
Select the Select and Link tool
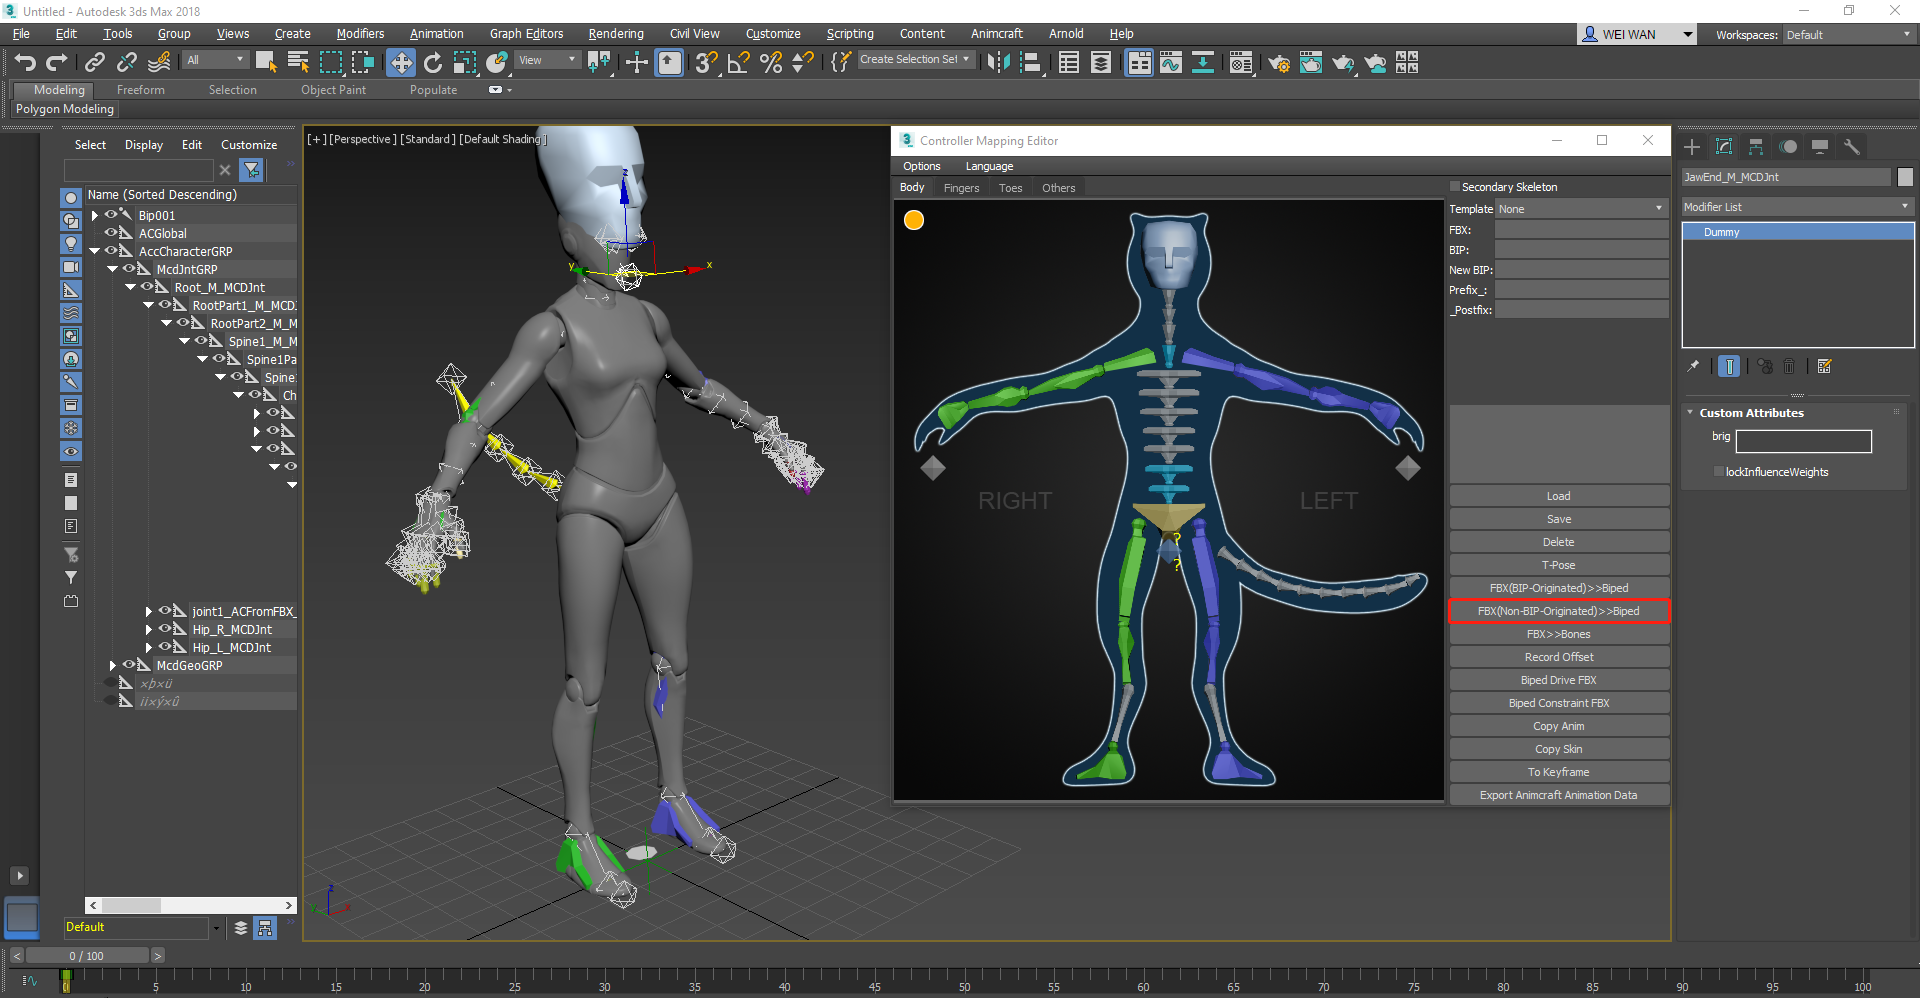tap(94, 63)
